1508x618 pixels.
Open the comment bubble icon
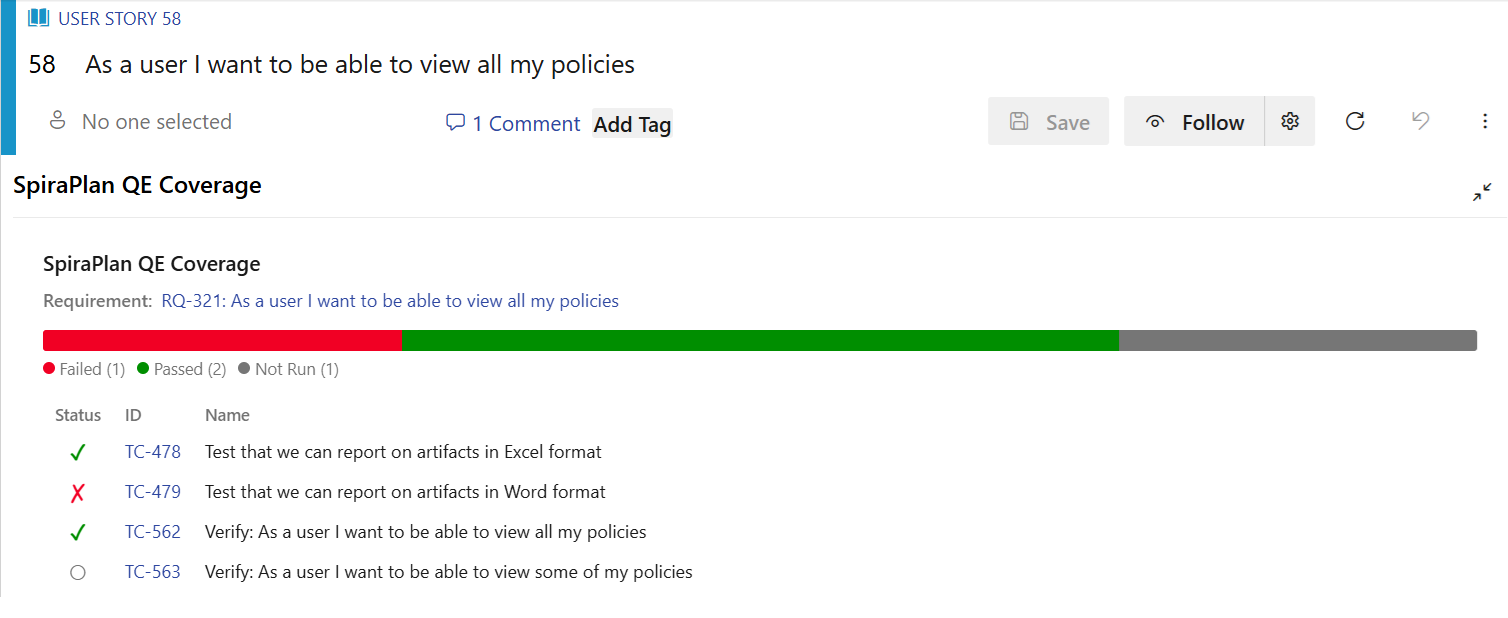point(455,123)
